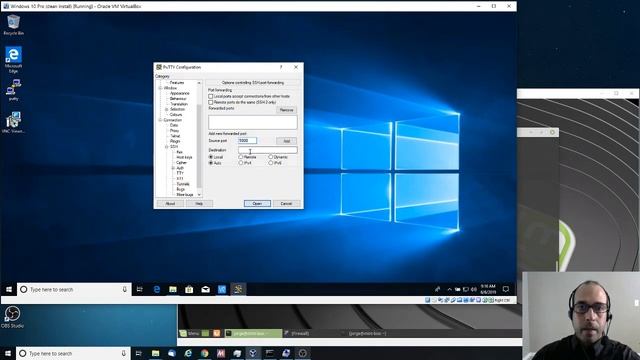Click the Remove forwarded port button

point(287,110)
